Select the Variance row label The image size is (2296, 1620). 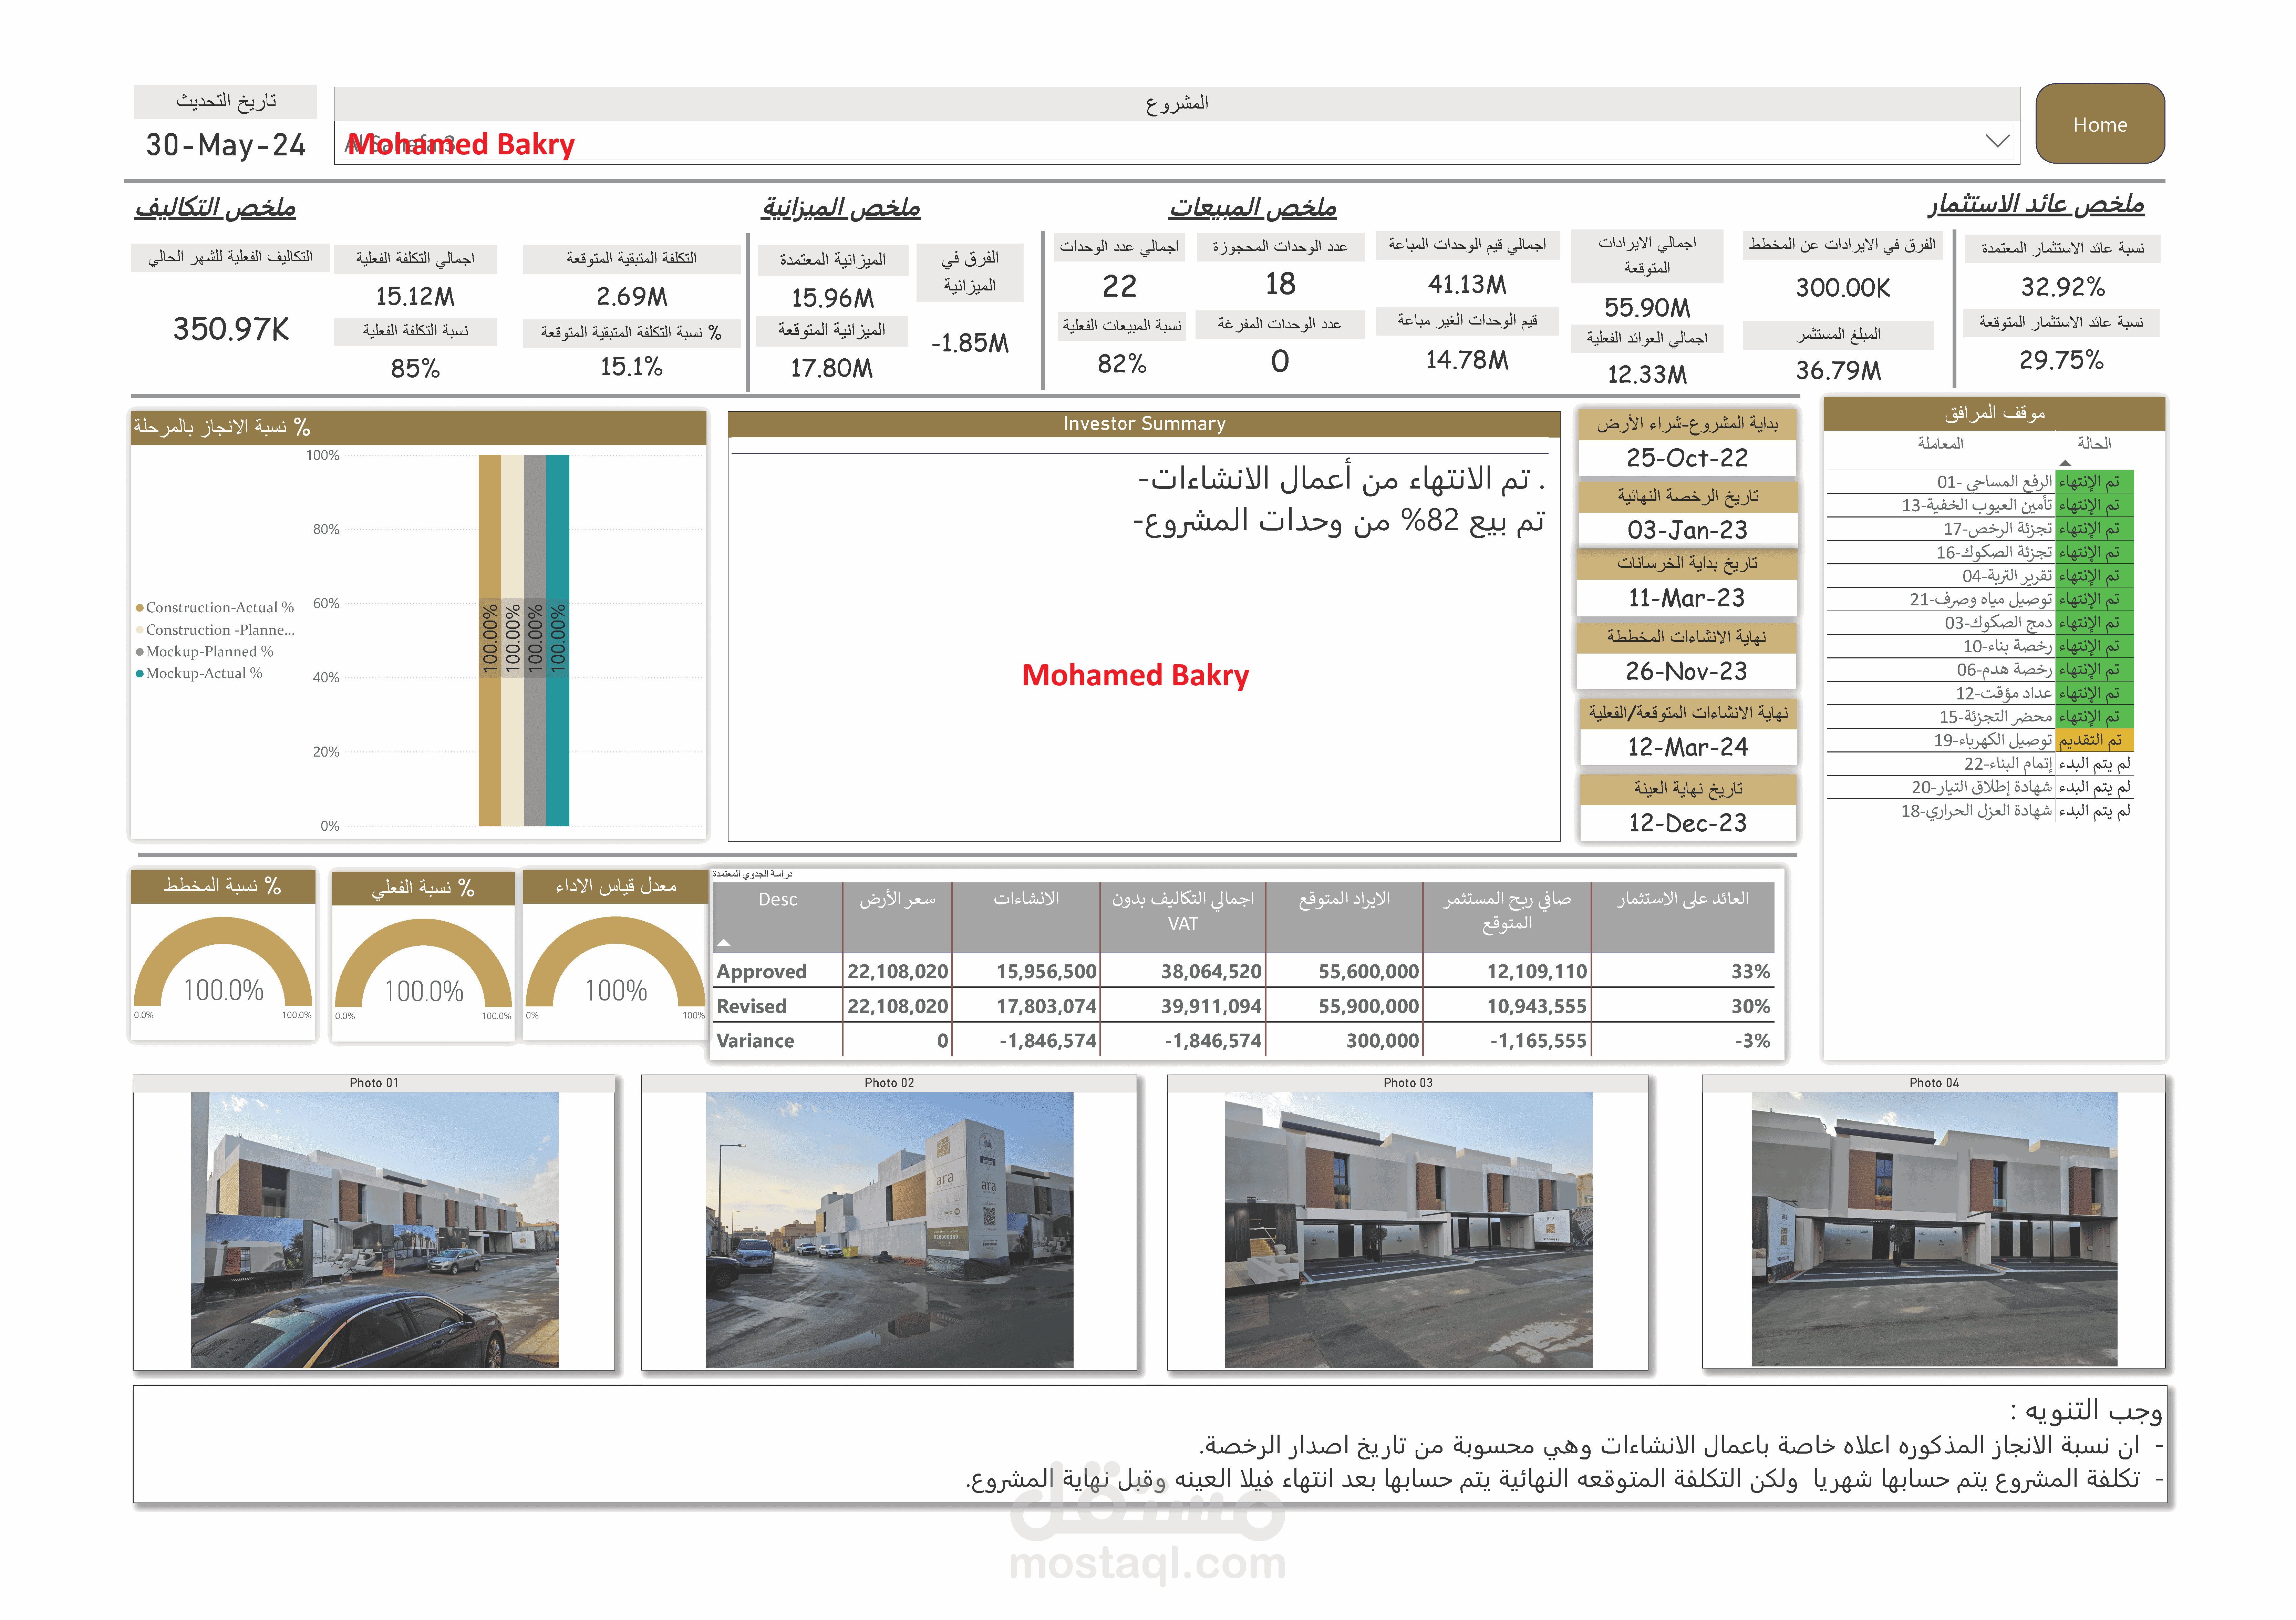[755, 1041]
